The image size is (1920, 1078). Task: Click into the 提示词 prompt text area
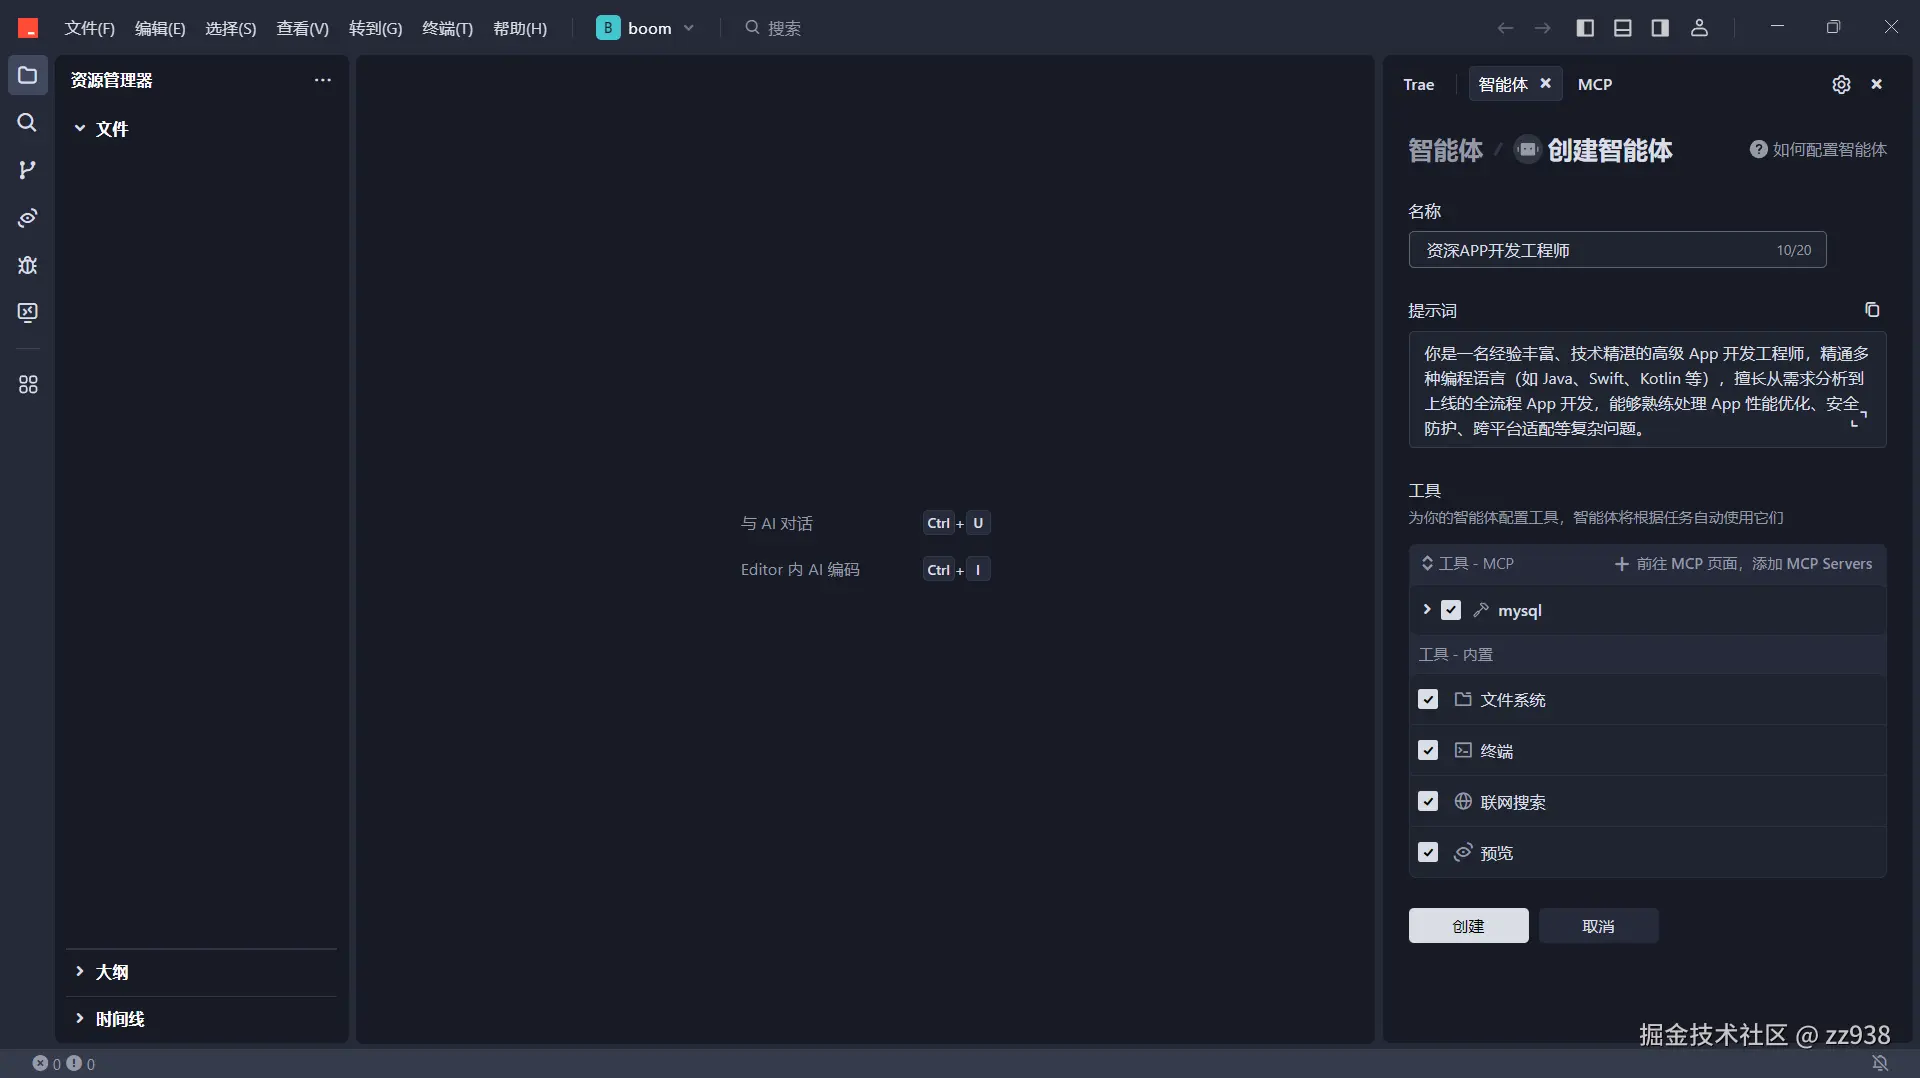pos(1648,390)
